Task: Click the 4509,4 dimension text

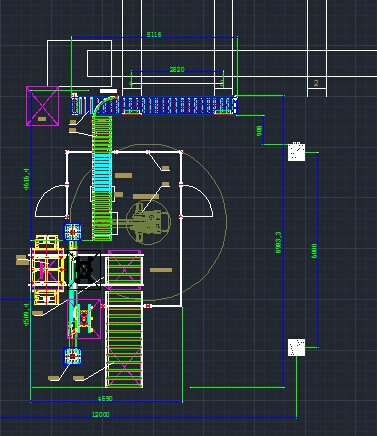Action: (x=27, y=315)
